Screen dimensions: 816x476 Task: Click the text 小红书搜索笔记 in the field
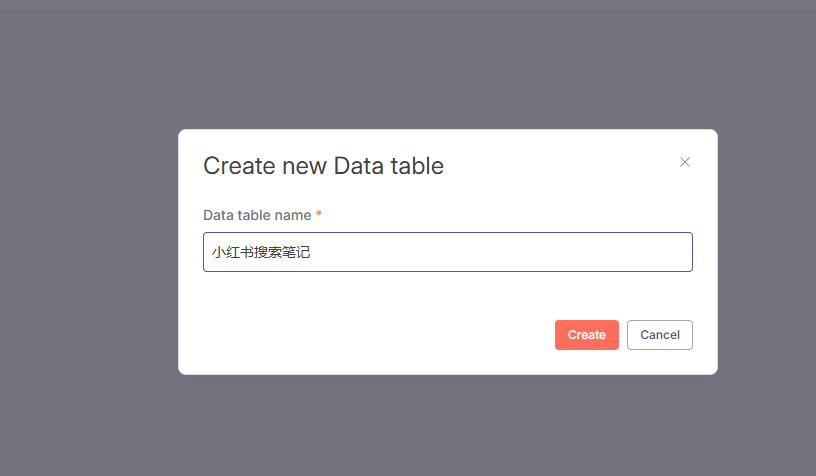tap(261, 253)
